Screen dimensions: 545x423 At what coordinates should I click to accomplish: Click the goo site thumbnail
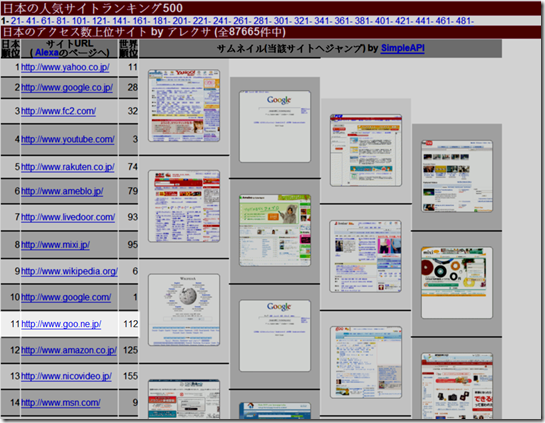coord(366,362)
